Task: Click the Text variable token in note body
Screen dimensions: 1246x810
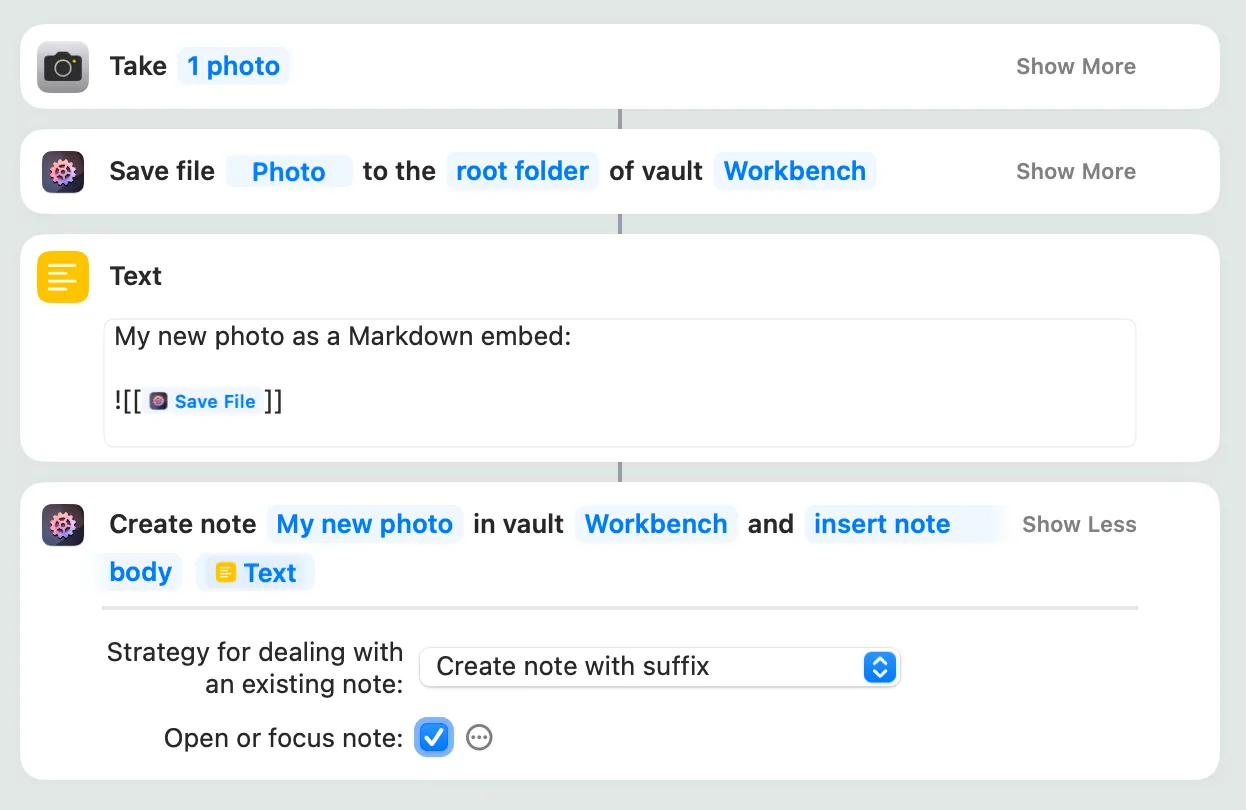Action: click(256, 573)
